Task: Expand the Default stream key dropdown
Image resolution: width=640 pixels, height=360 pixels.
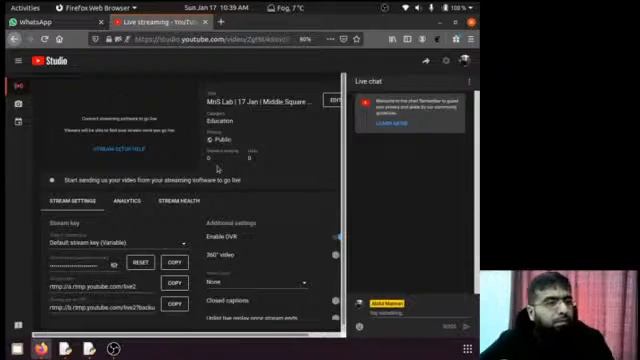Action: (118, 243)
